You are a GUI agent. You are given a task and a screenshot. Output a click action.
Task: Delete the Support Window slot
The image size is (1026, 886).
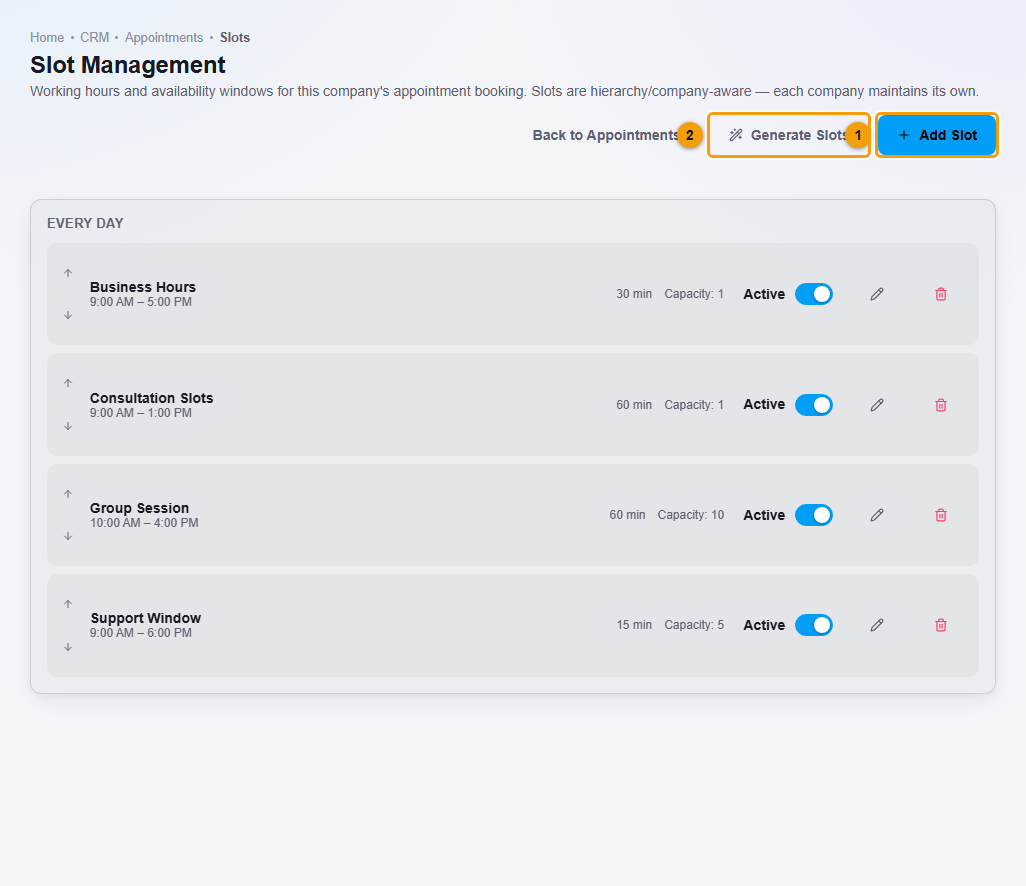(x=941, y=625)
